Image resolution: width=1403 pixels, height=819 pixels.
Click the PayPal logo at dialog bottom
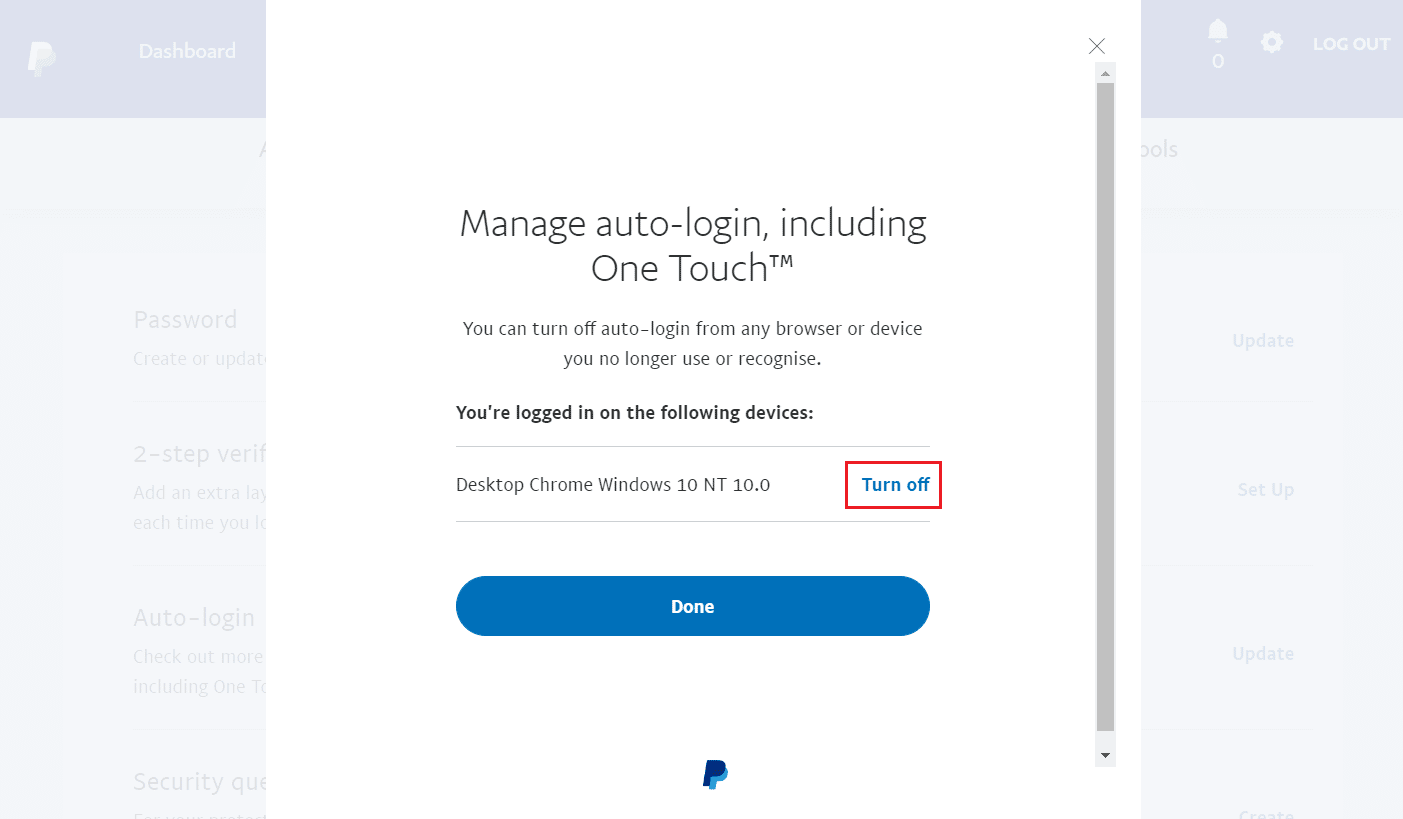coord(715,774)
